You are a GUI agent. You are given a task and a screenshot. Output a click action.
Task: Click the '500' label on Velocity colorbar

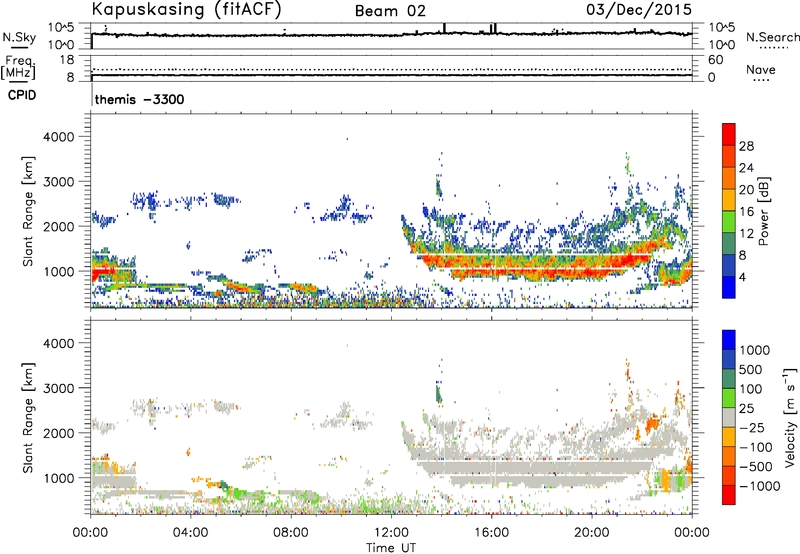click(751, 370)
